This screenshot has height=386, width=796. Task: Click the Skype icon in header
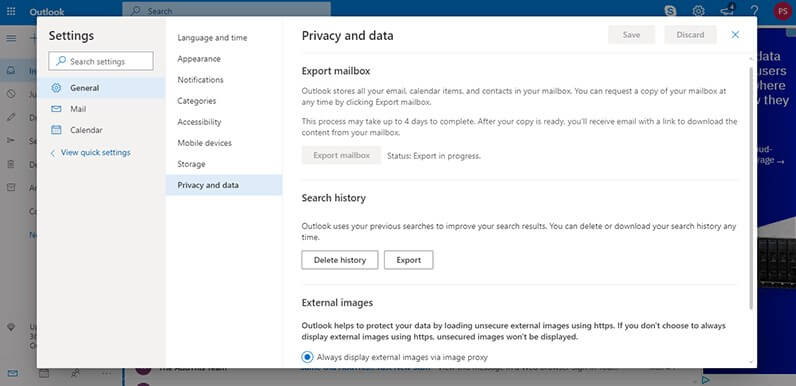(x=670, y=11)
